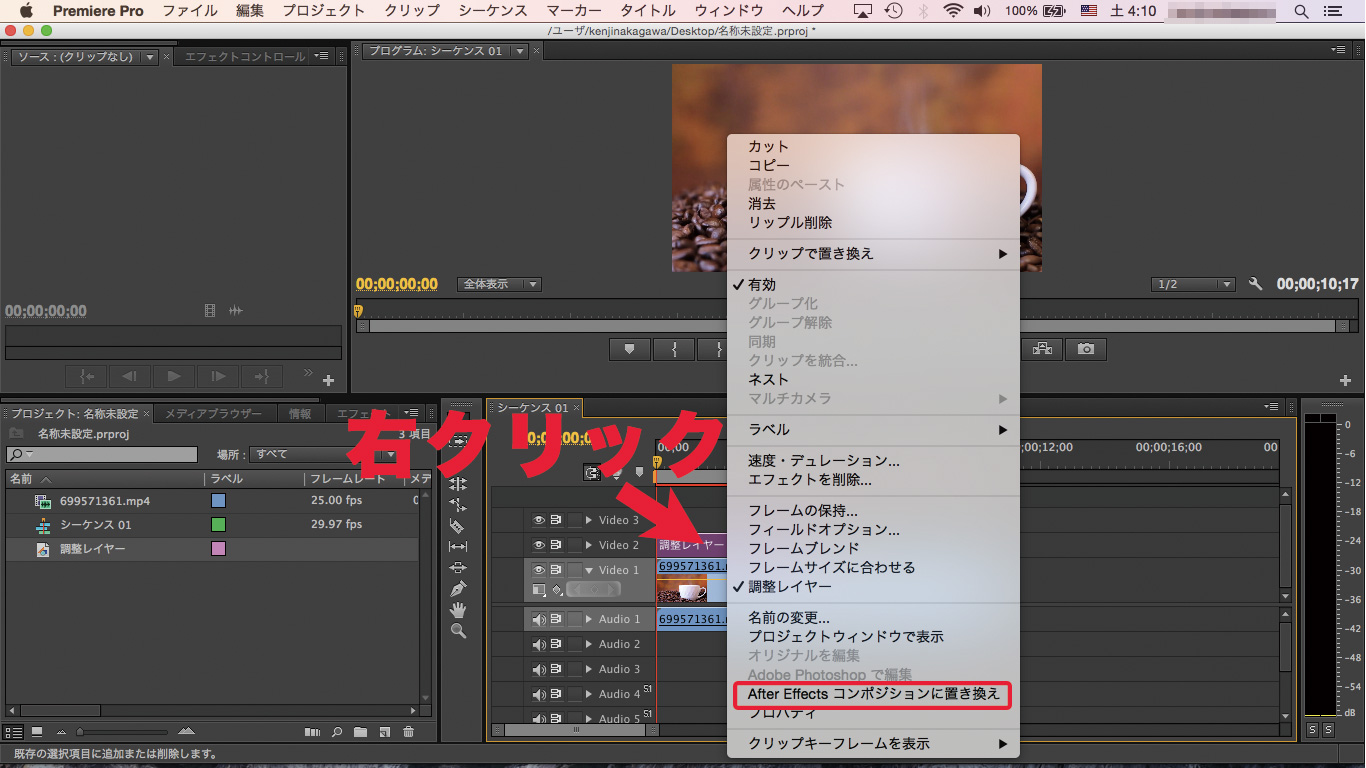Click green label swatch of シーケンス 01

click(x=218, y=524)
